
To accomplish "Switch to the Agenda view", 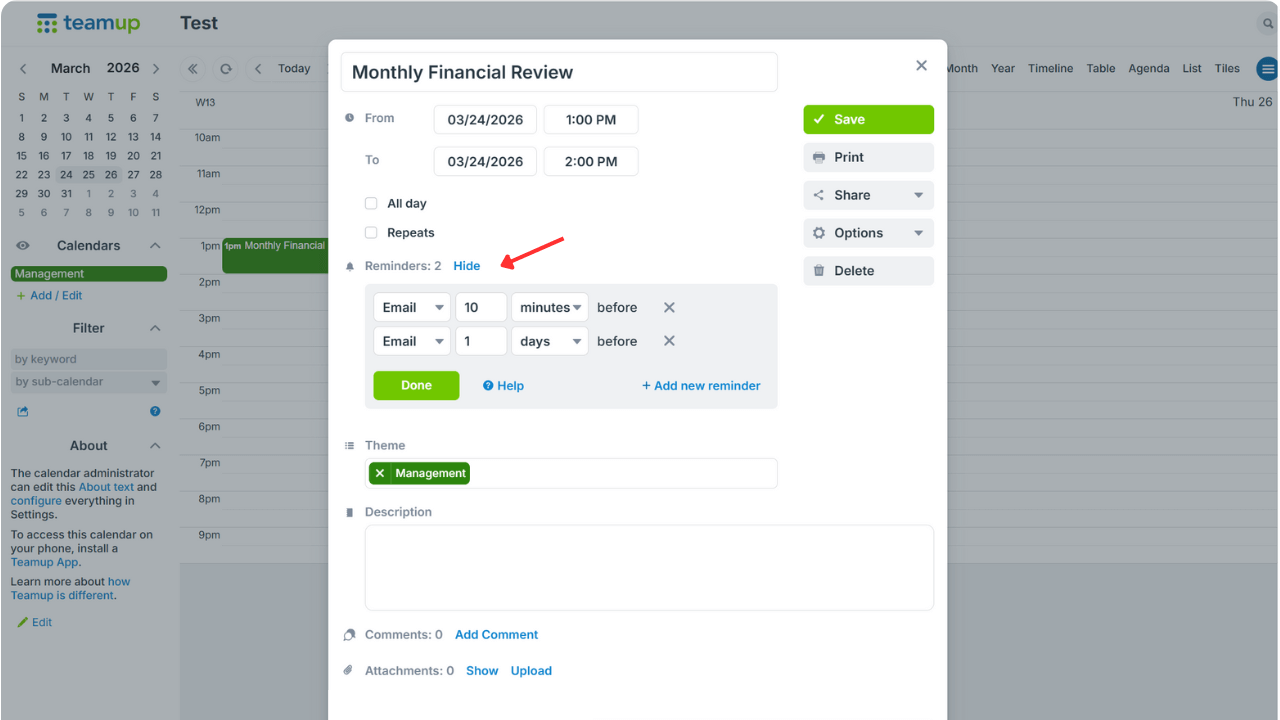I will click(x=1148, y=69).
